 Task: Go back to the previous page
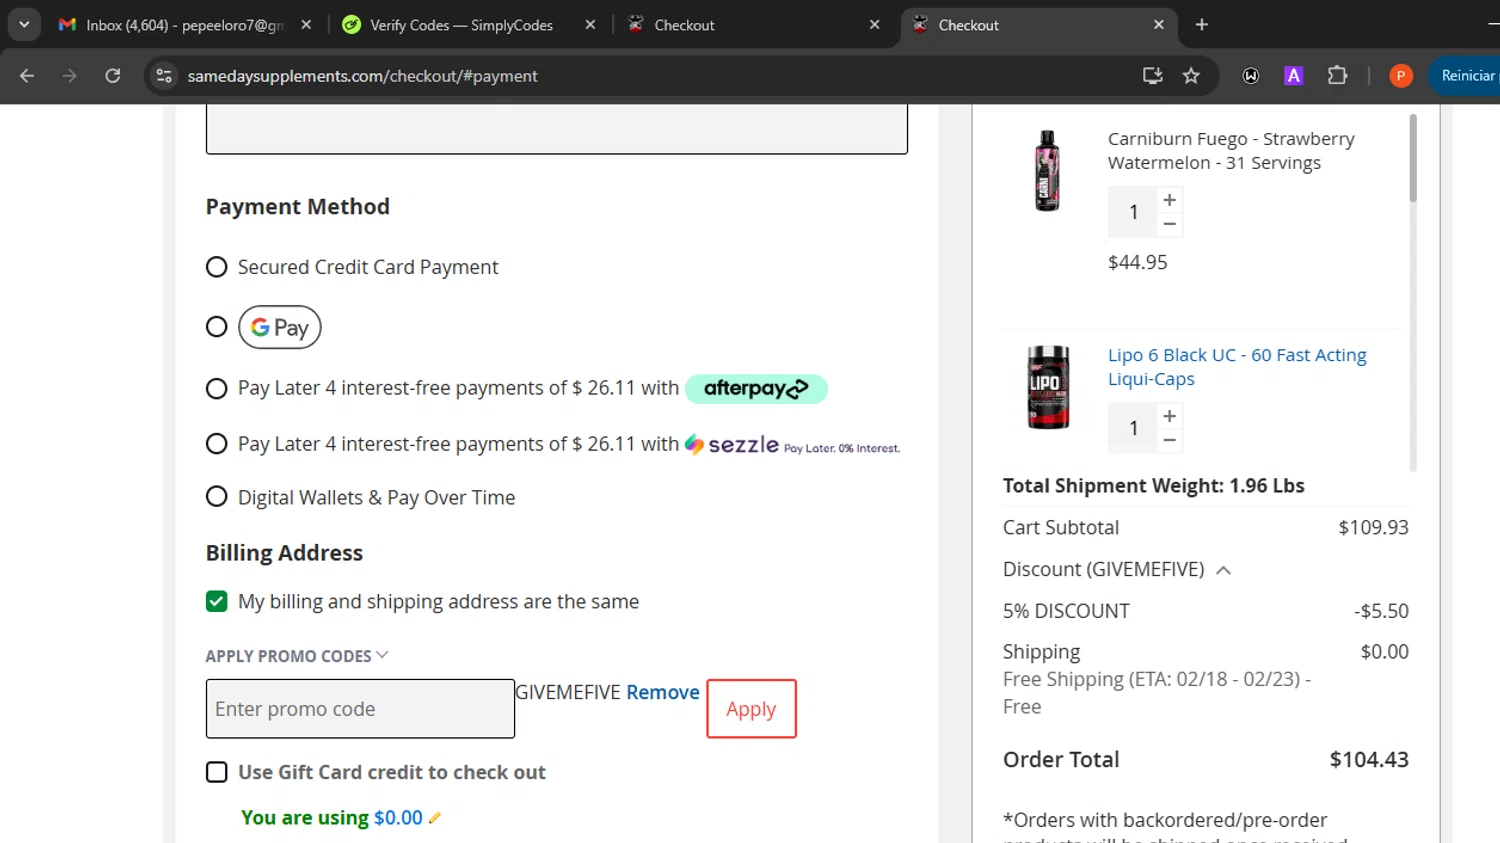[x=27, y=76]
